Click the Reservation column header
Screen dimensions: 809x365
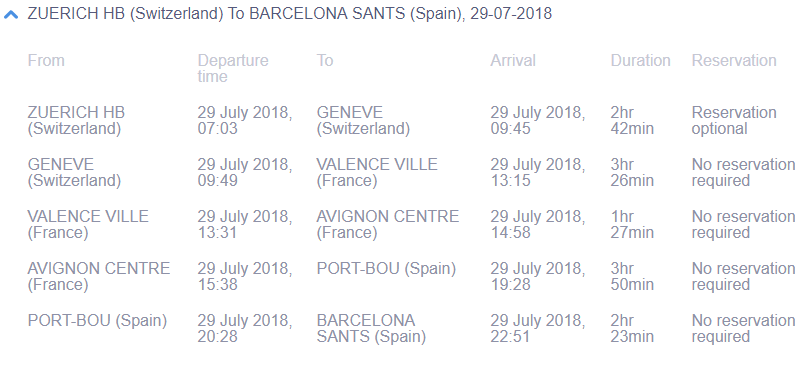(x=734, y=60)
